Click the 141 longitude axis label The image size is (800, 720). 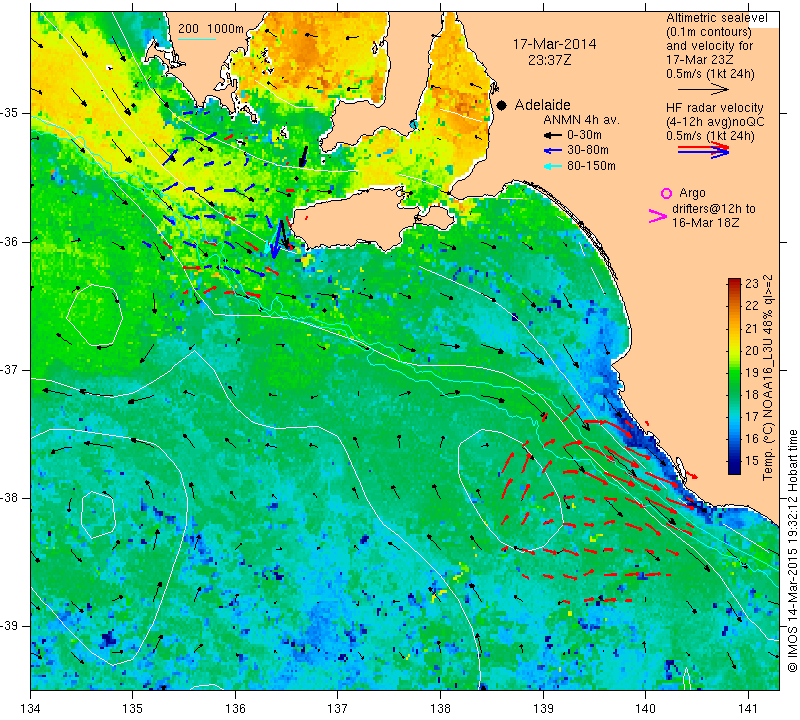[748, 709]
